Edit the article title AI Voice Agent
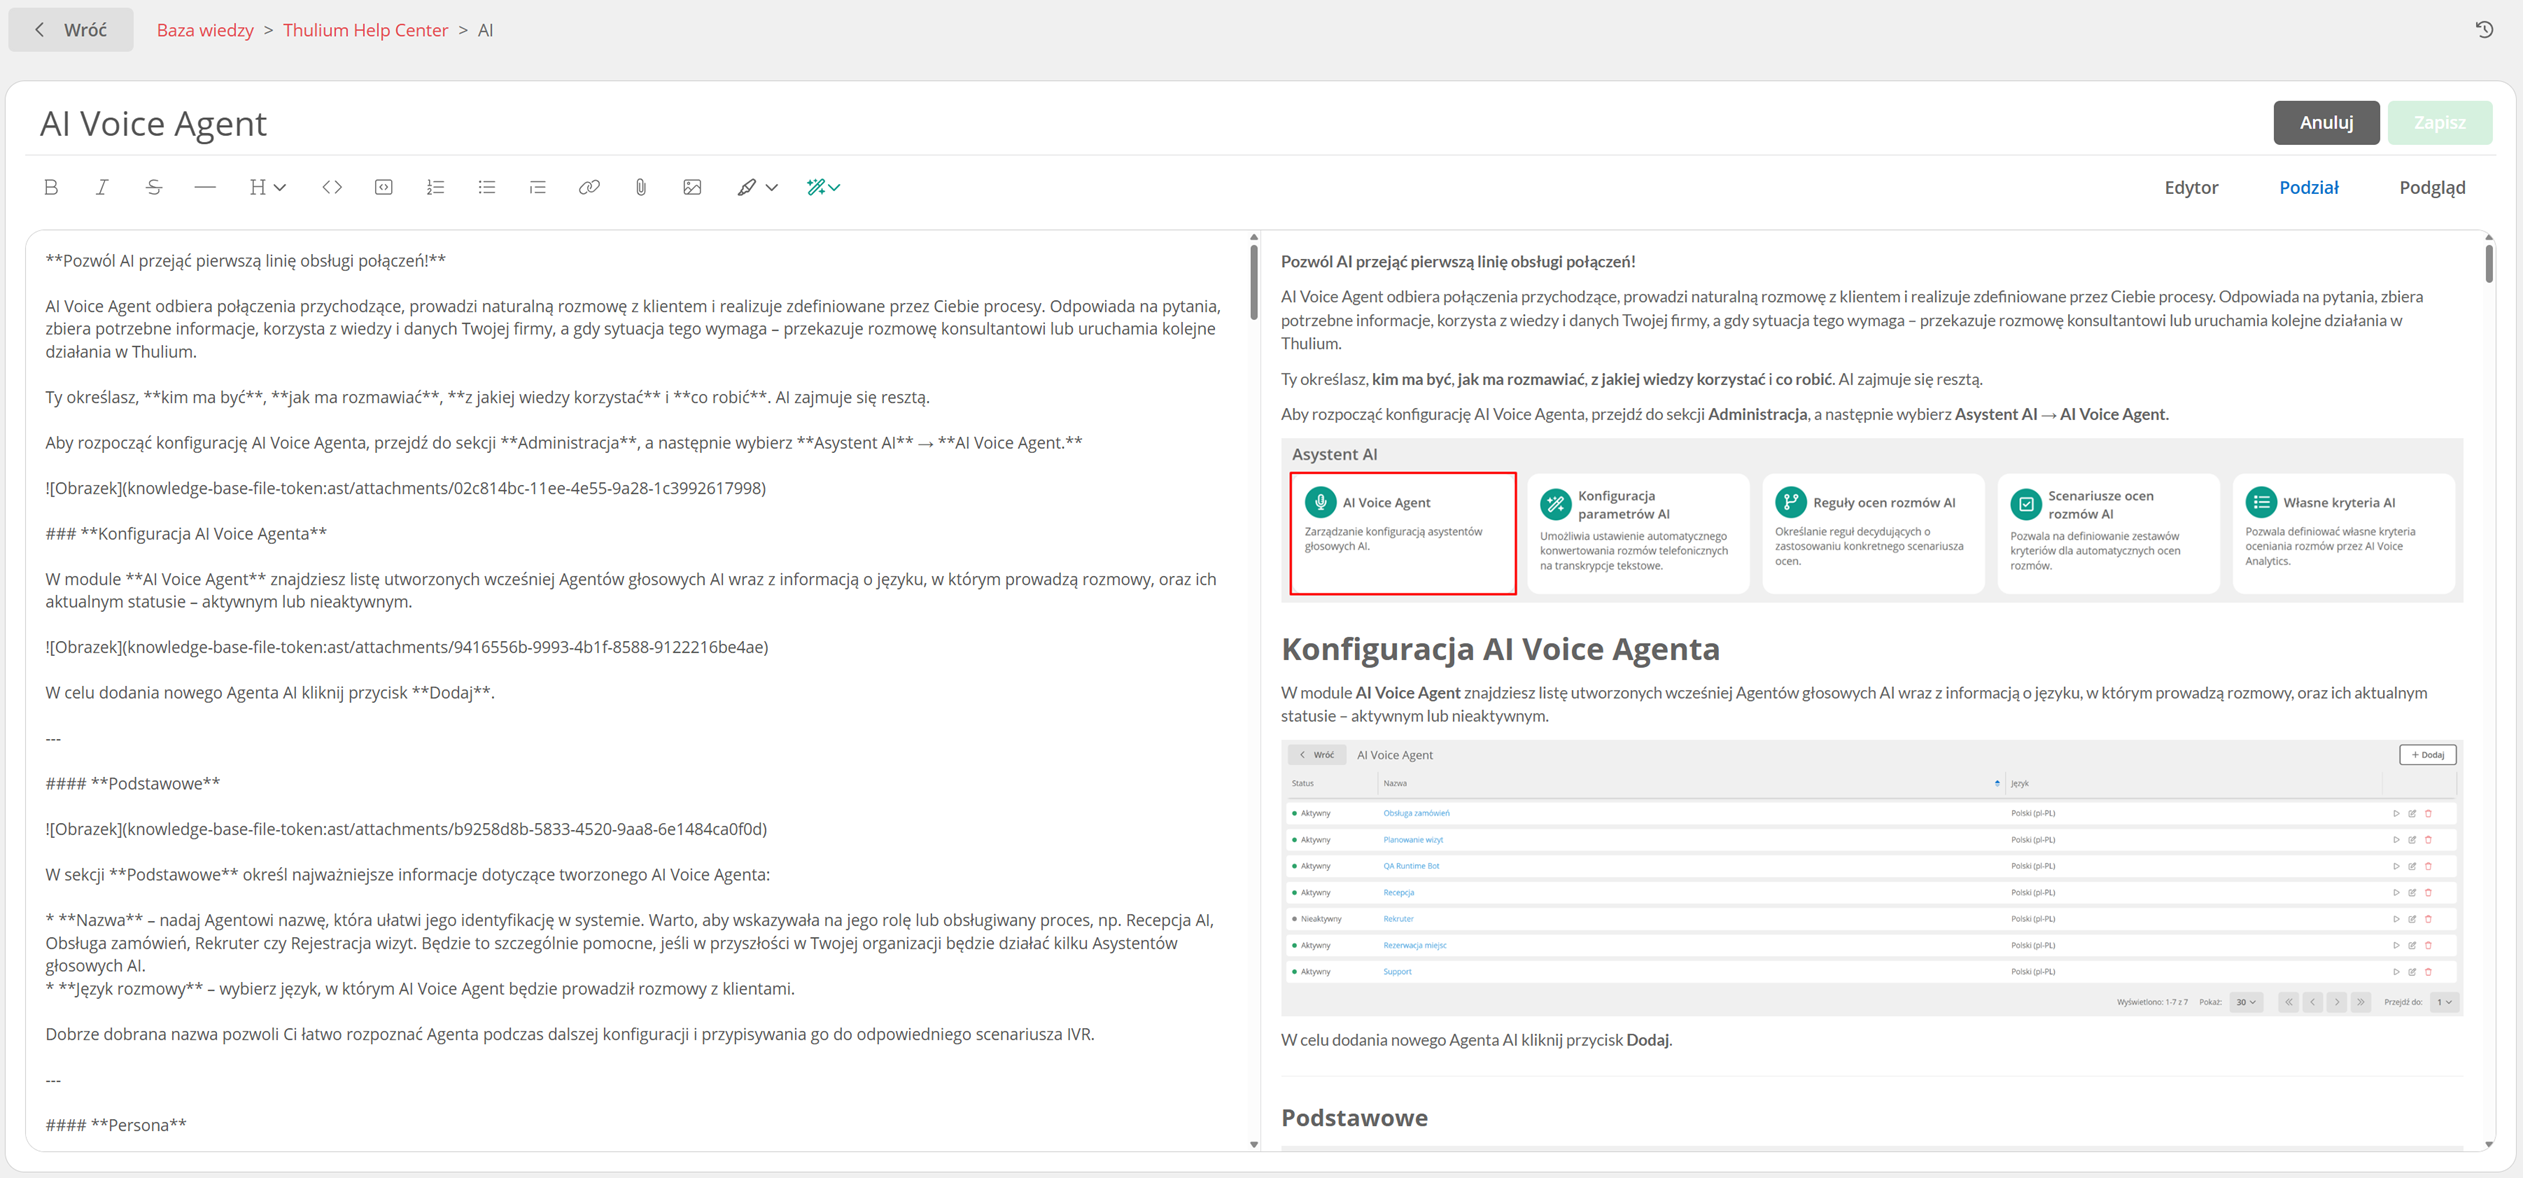The width and height of the screenshot is (2523, 1178). (x=153, y=123)
